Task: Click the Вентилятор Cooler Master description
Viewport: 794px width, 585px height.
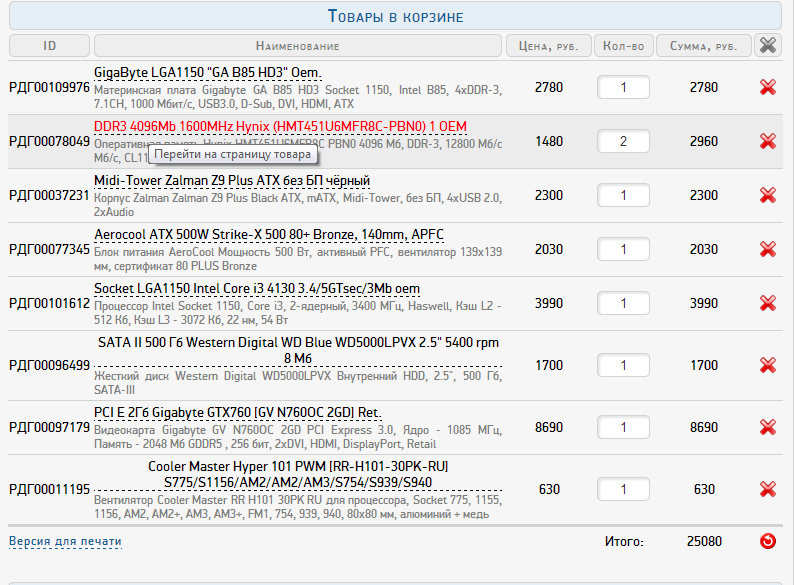Action: [x=298, y=506]
